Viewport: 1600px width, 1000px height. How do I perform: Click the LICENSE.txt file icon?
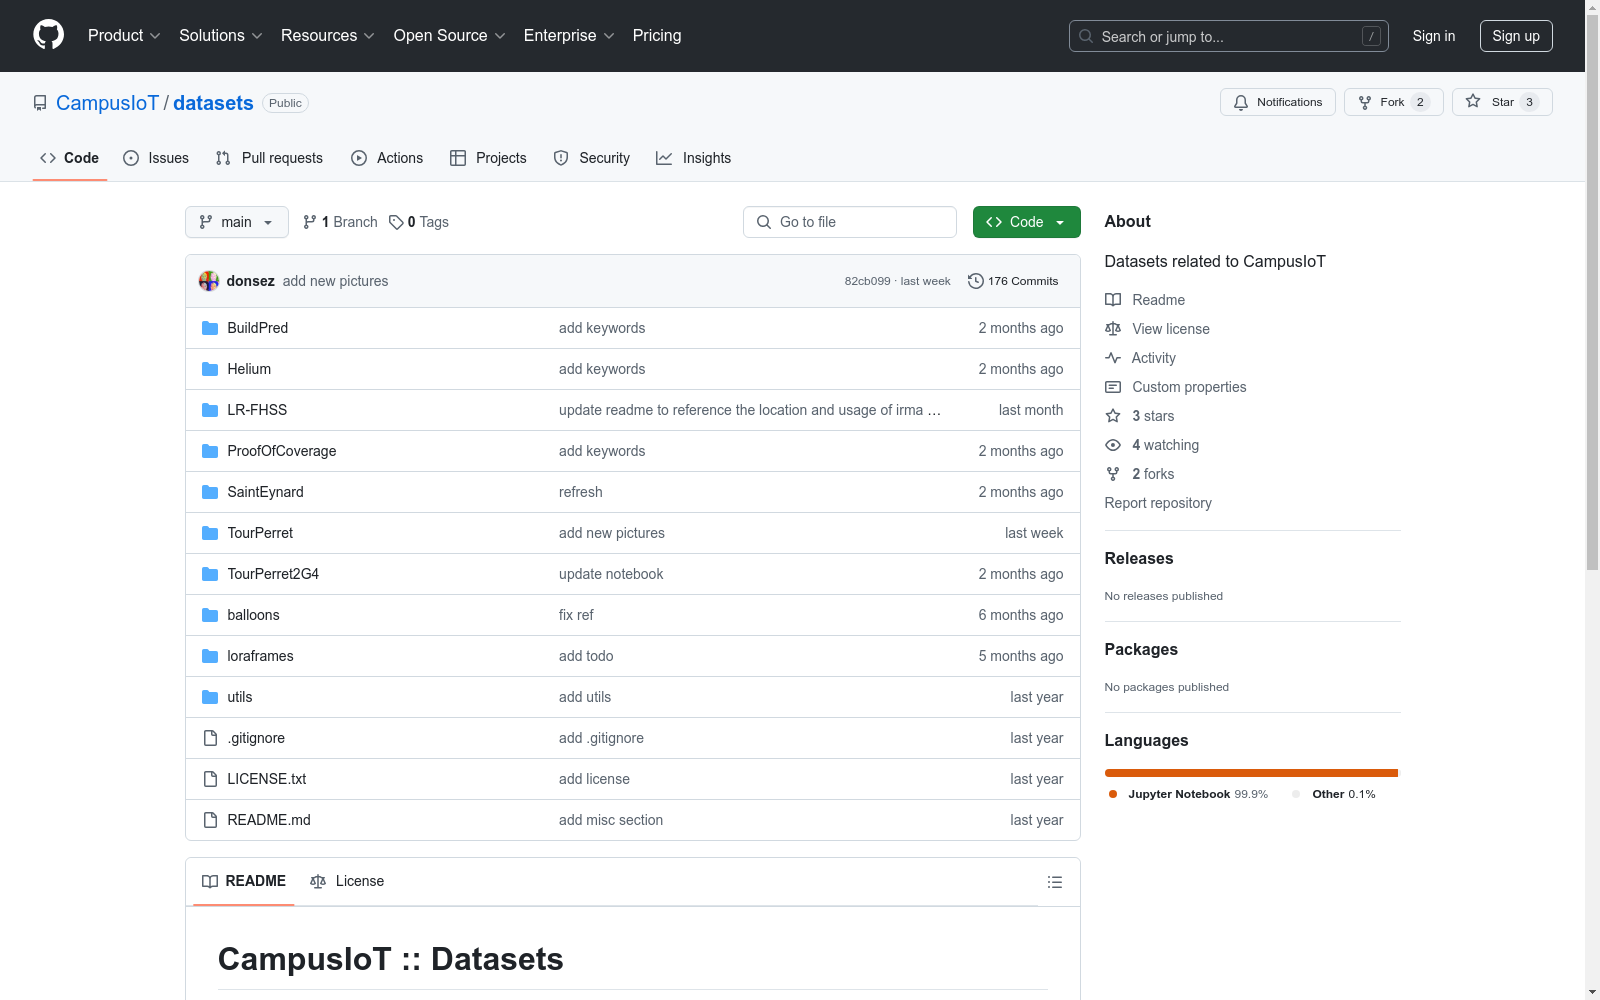tap(210, 779)
